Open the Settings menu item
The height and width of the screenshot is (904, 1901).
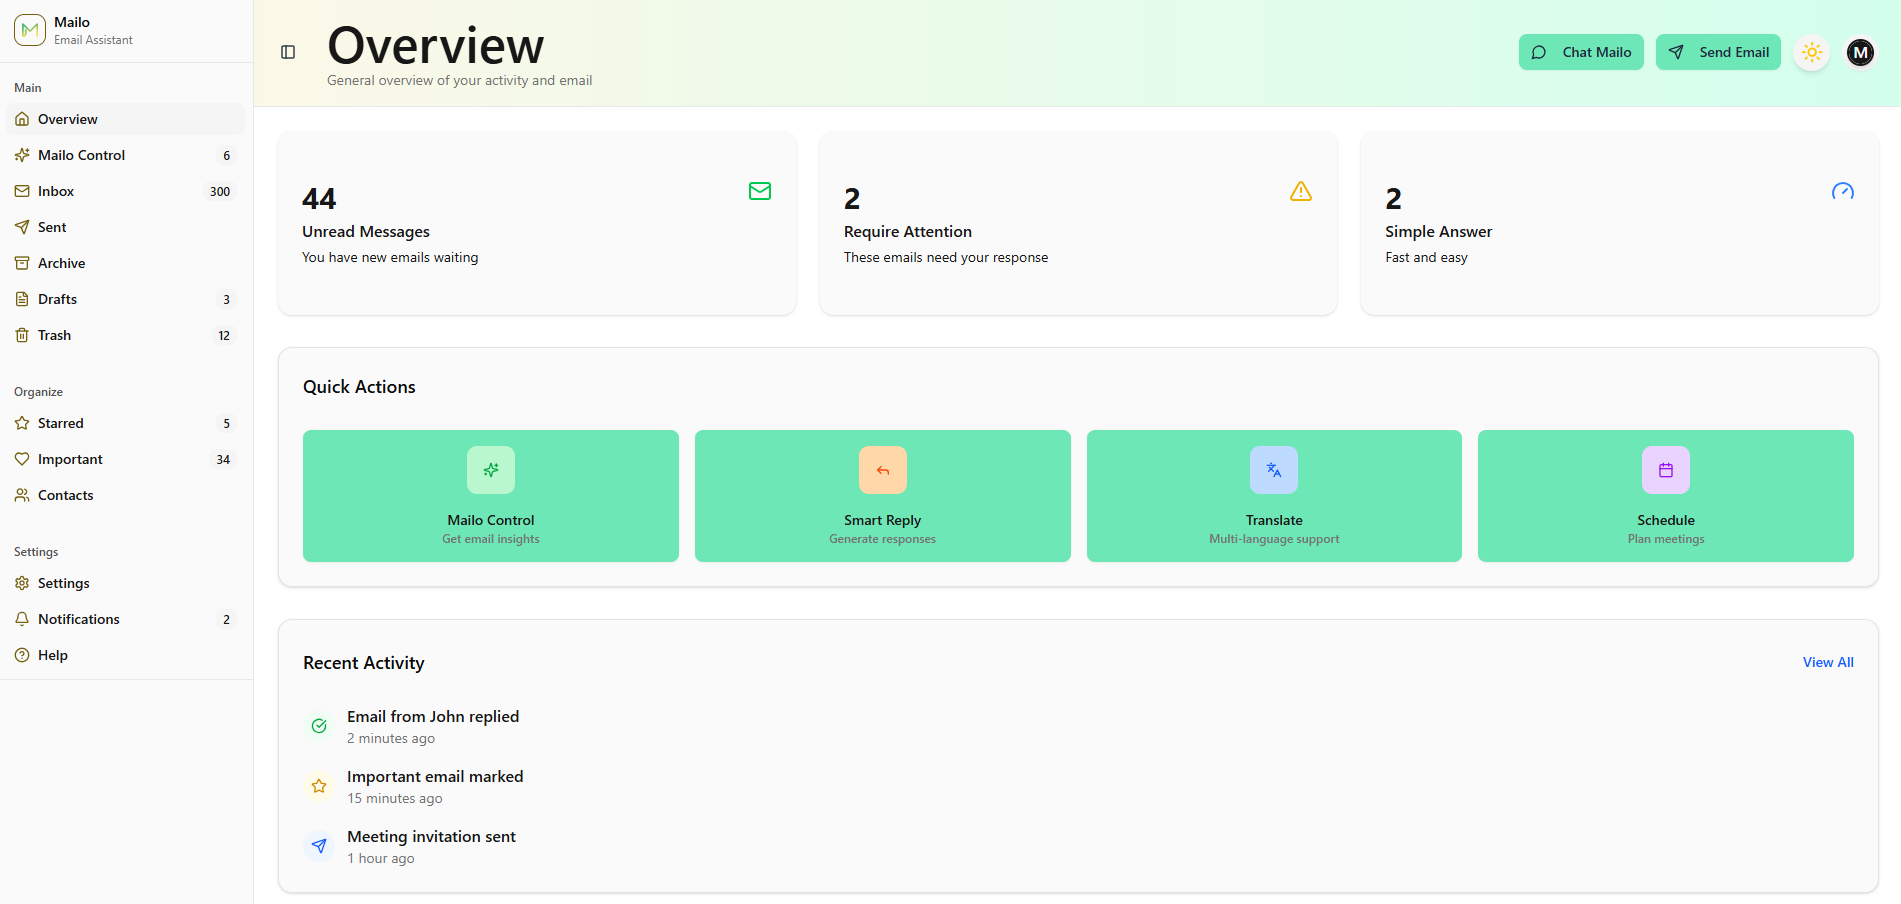63,583
